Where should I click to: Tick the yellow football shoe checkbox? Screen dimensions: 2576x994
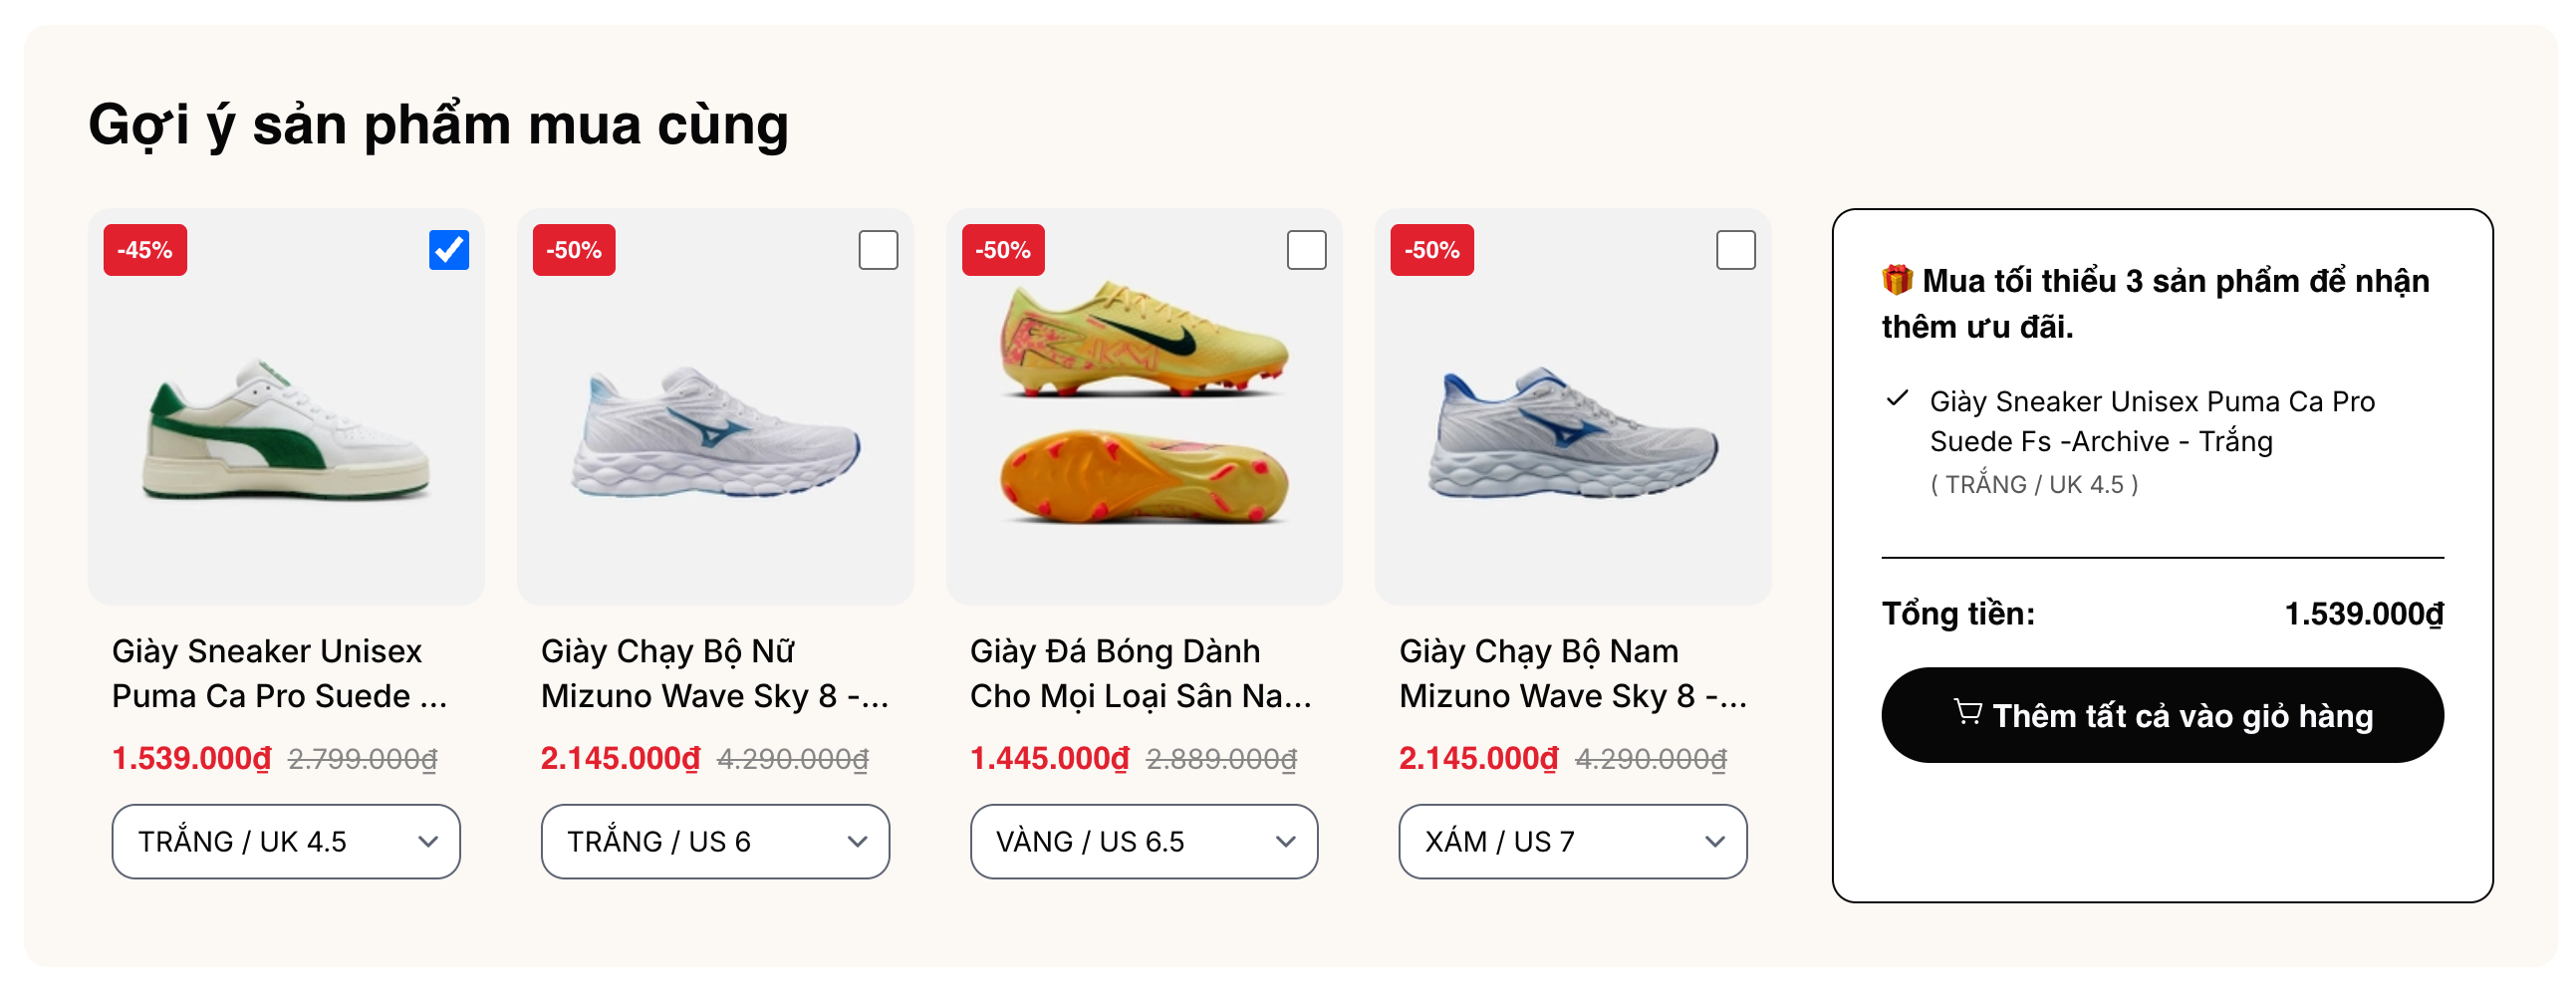pos(1306,250)
